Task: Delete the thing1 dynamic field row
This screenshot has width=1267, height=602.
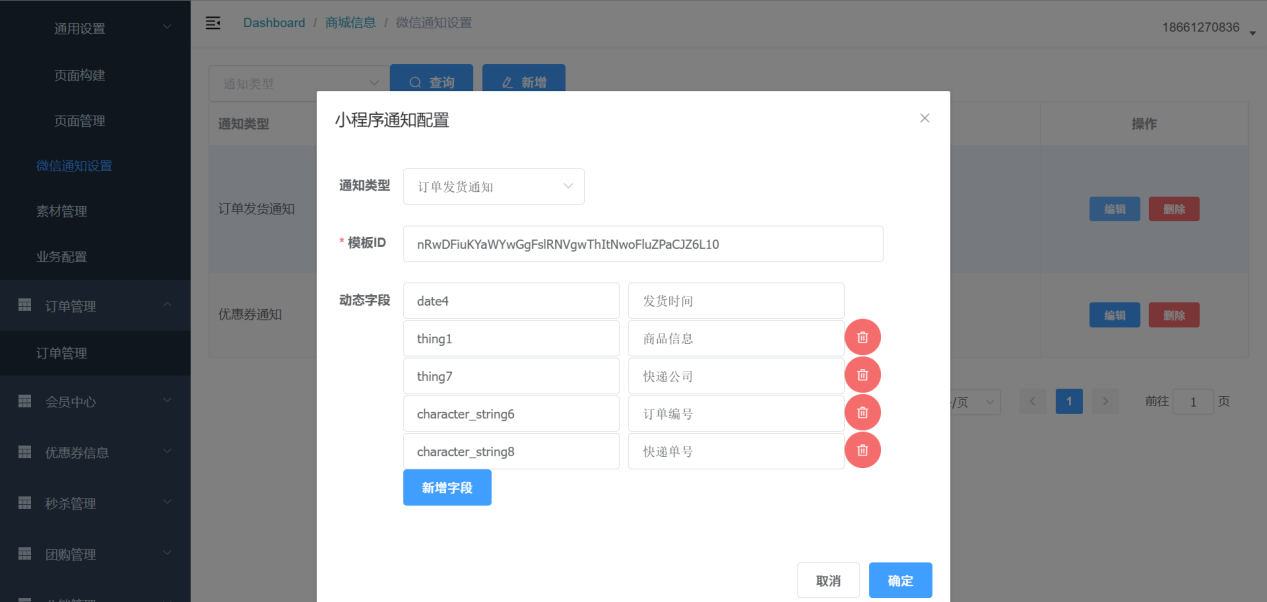Action: 862,338
